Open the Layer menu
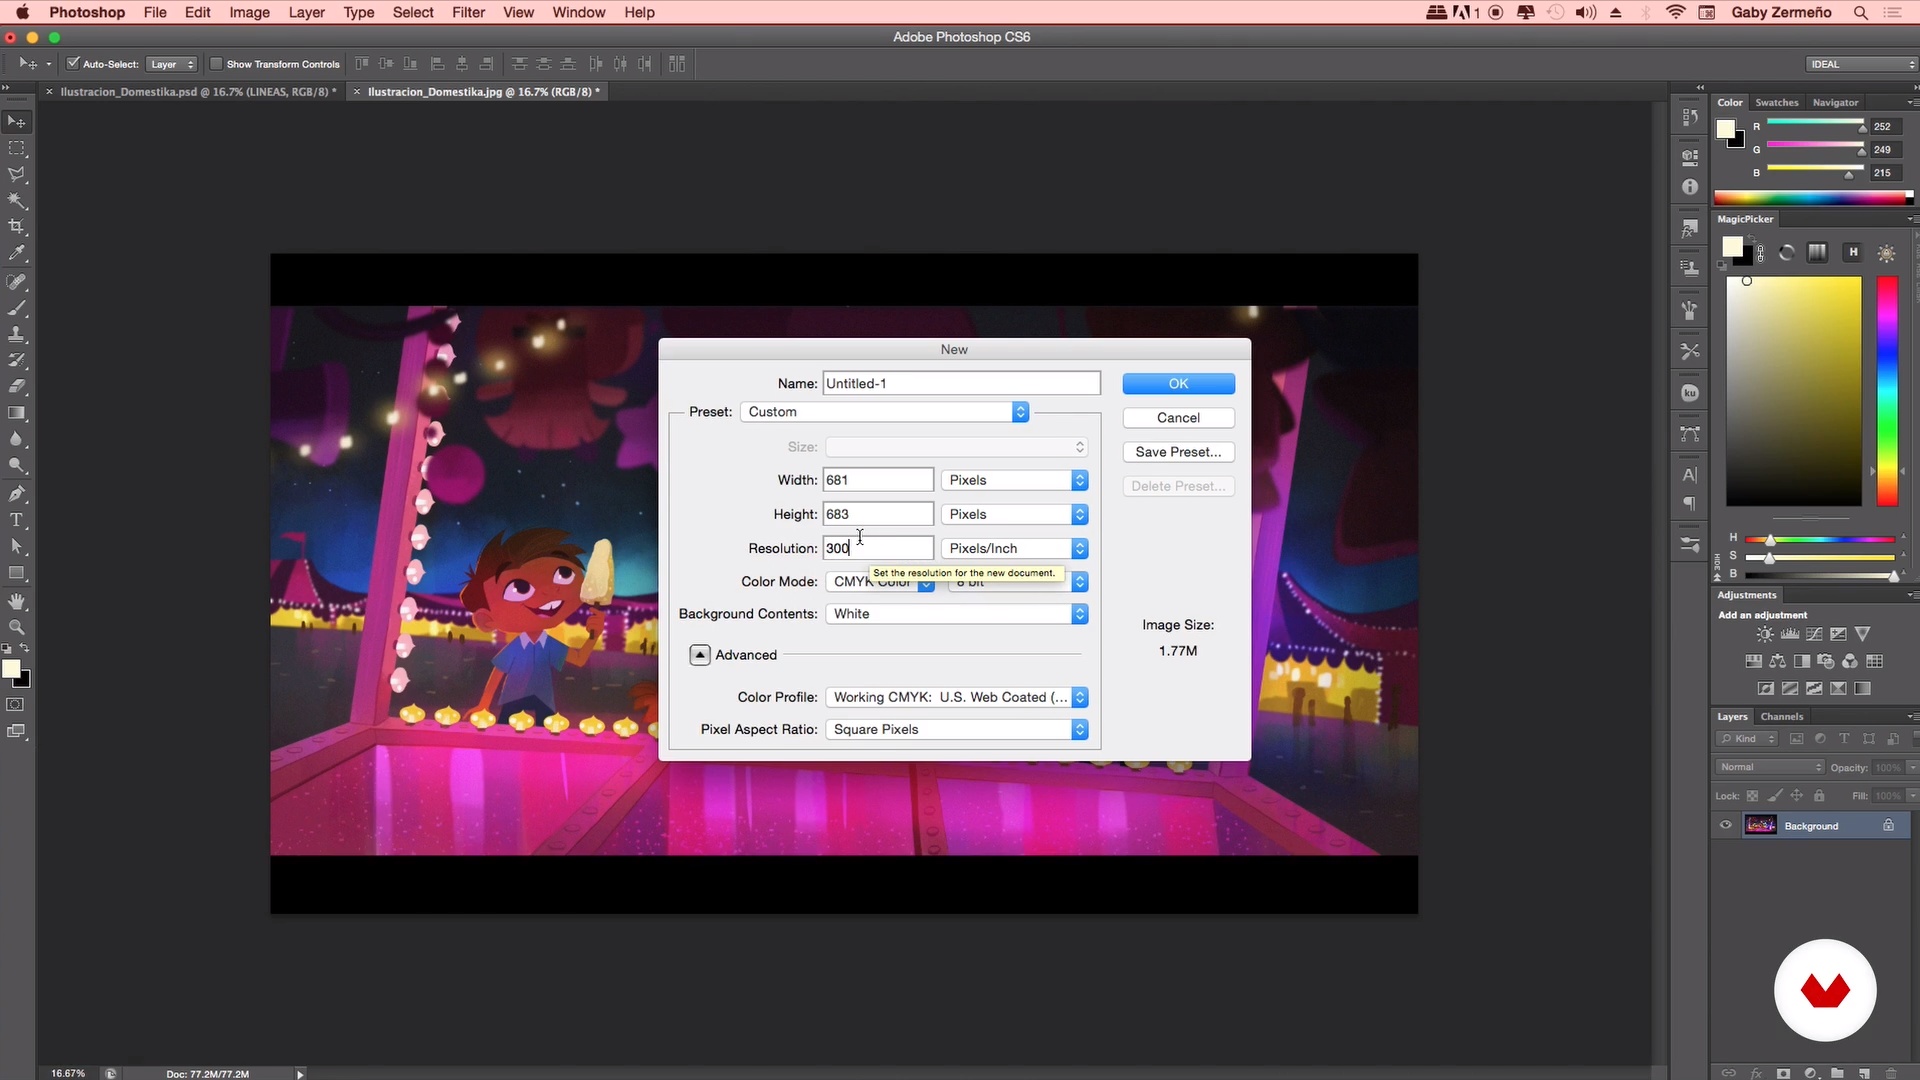Screen dimensions: 1920x1080 [306, 12]
